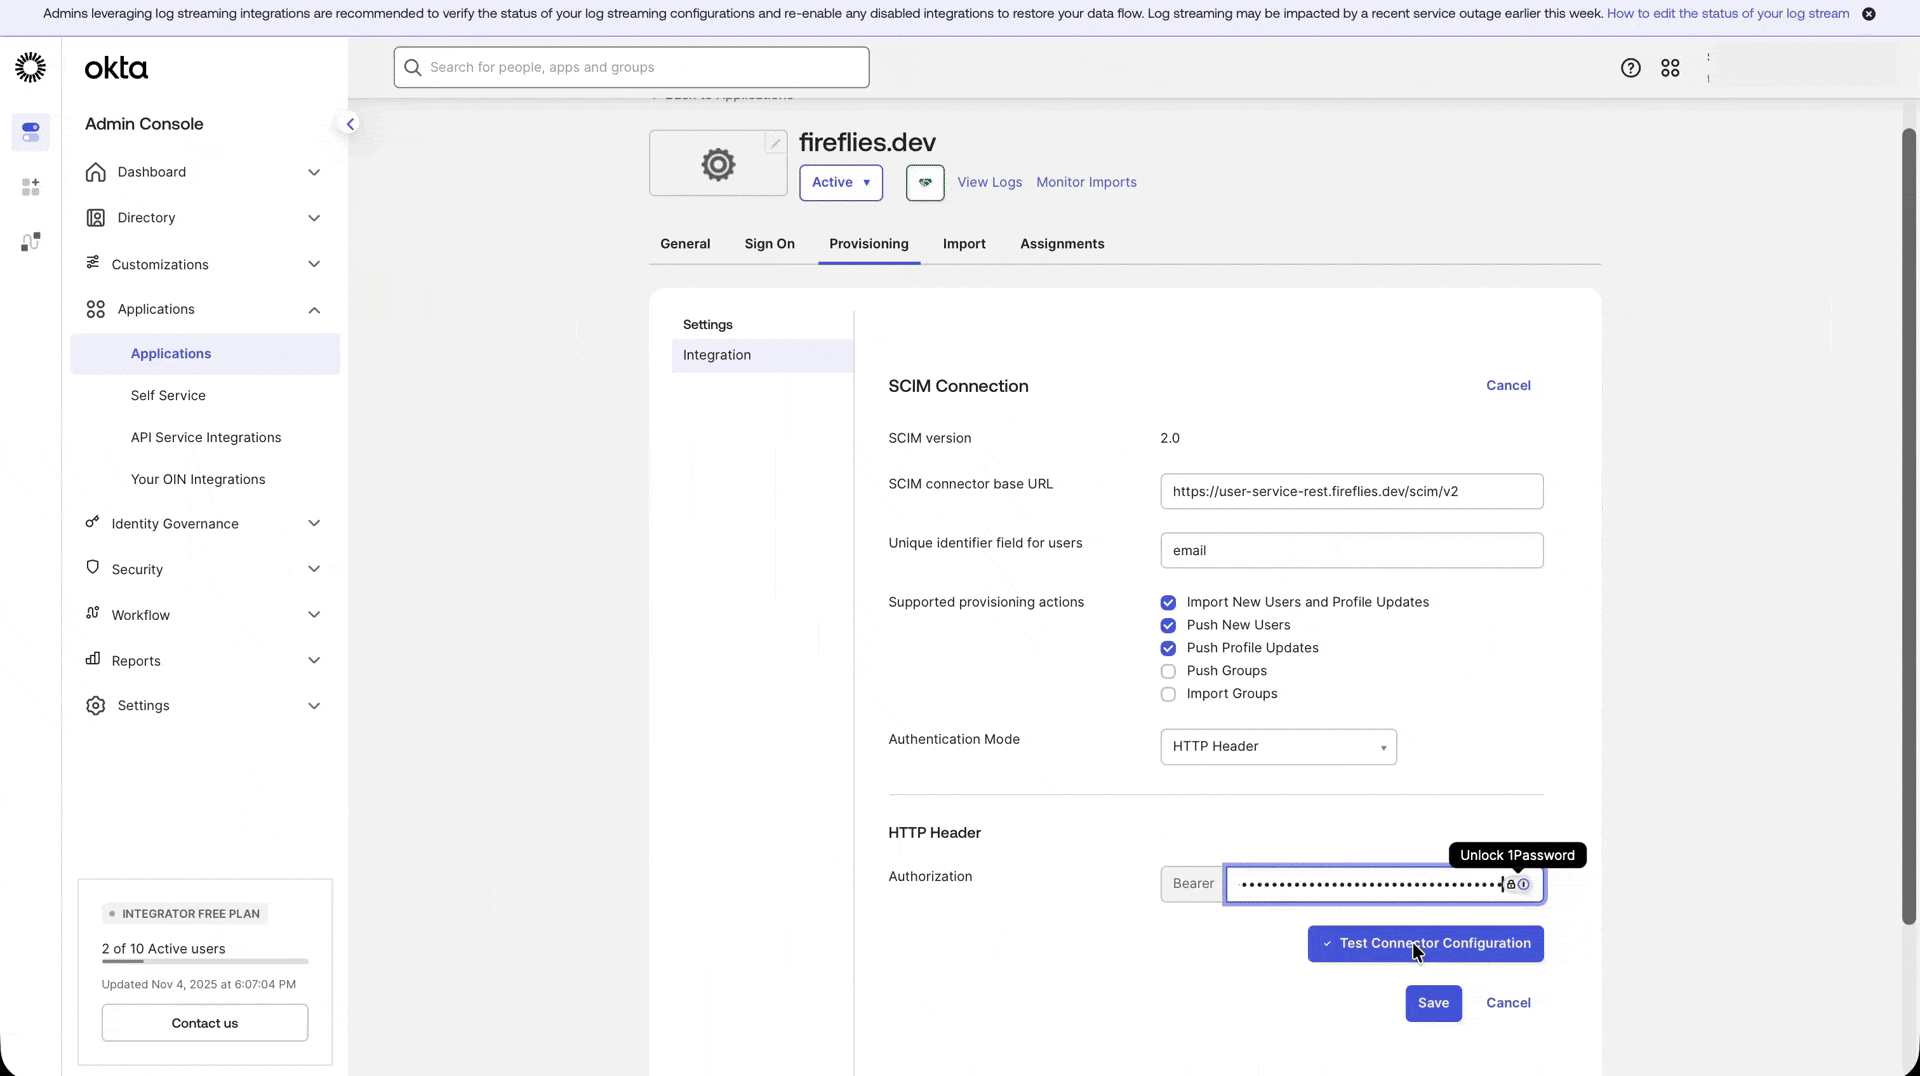Click the Dashboard home icon
Screen dimensions: 1920x1076
pyautogui.click(x=95, y=172)
